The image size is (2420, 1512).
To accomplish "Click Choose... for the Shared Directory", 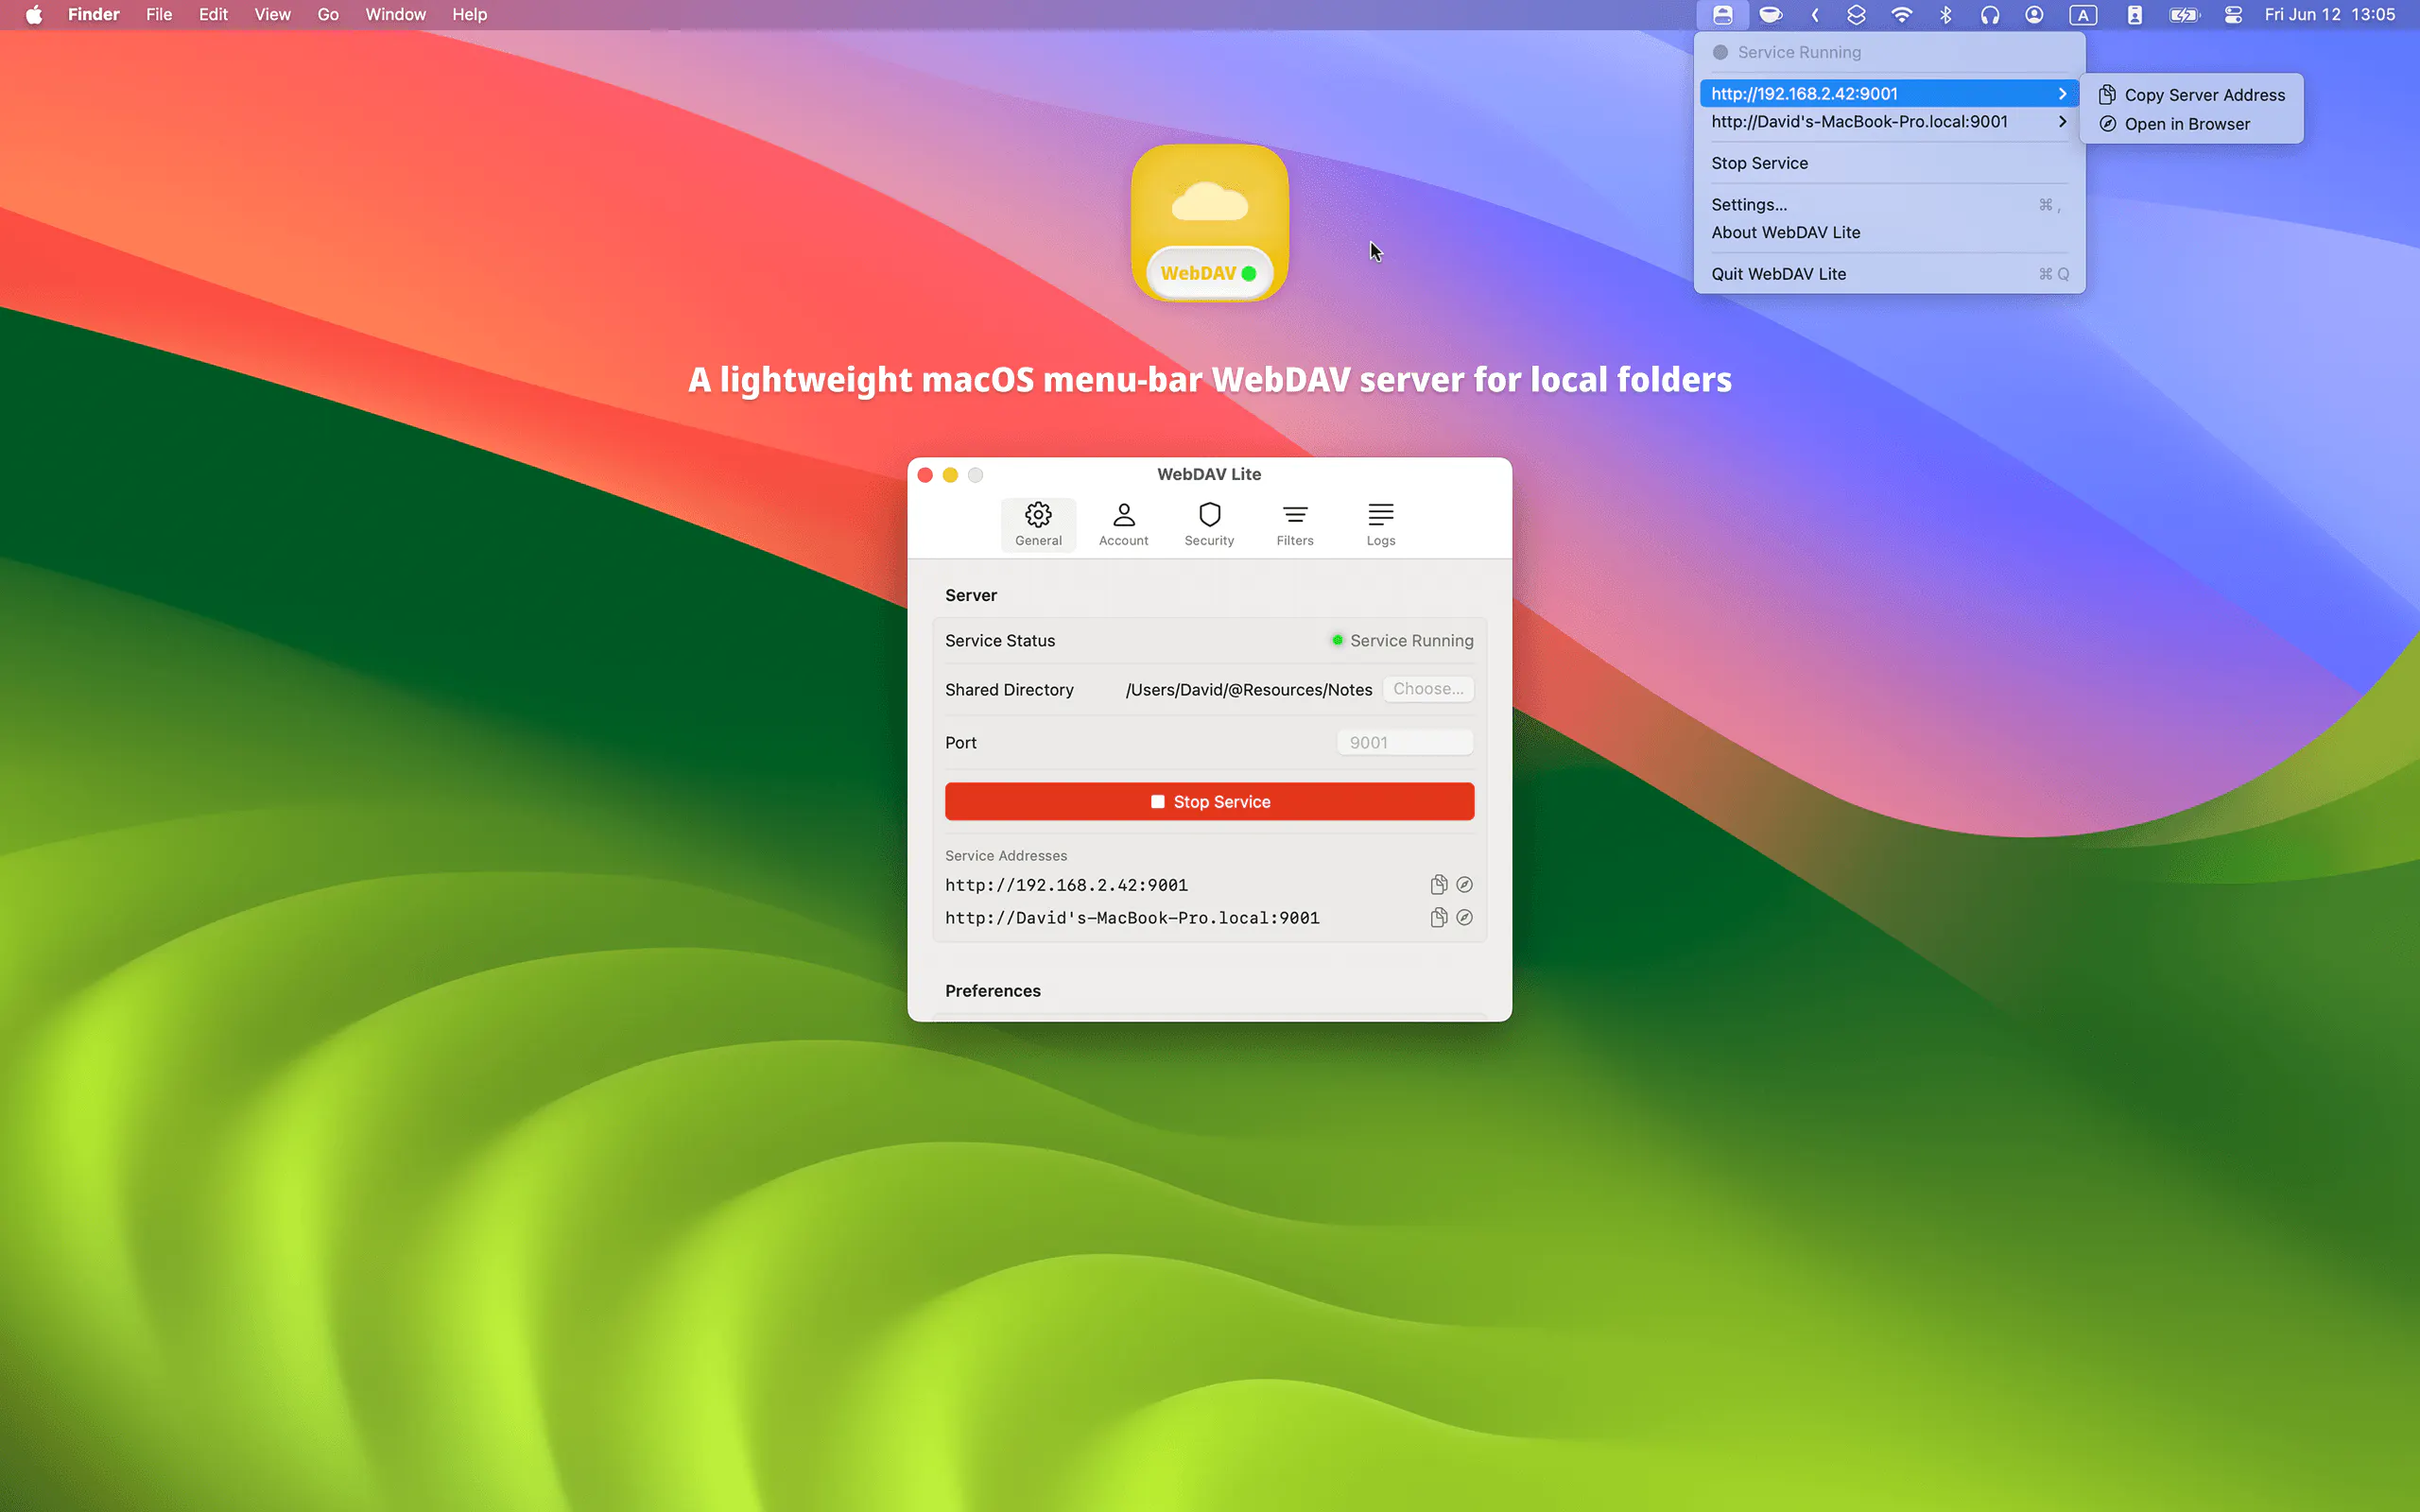I will click(x=1428, y=689).
